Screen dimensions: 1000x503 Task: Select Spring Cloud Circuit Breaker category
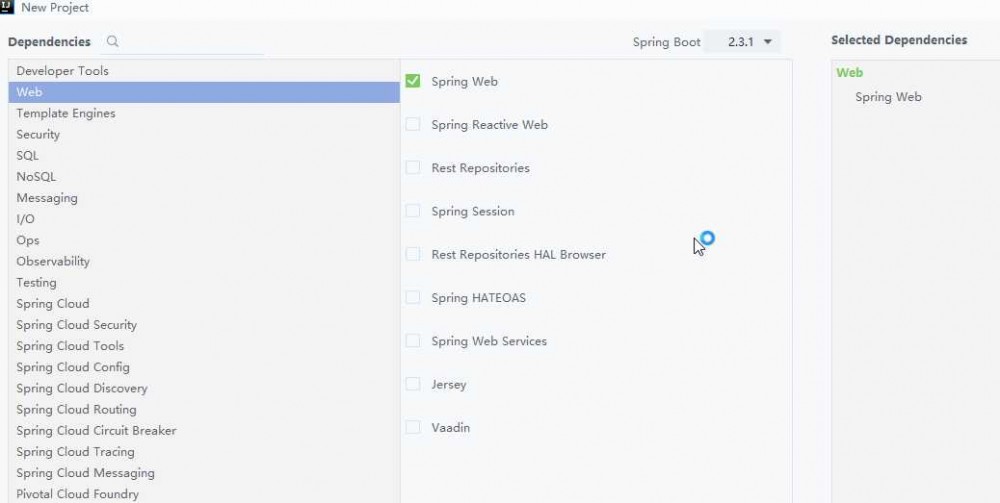coord(204,430)
